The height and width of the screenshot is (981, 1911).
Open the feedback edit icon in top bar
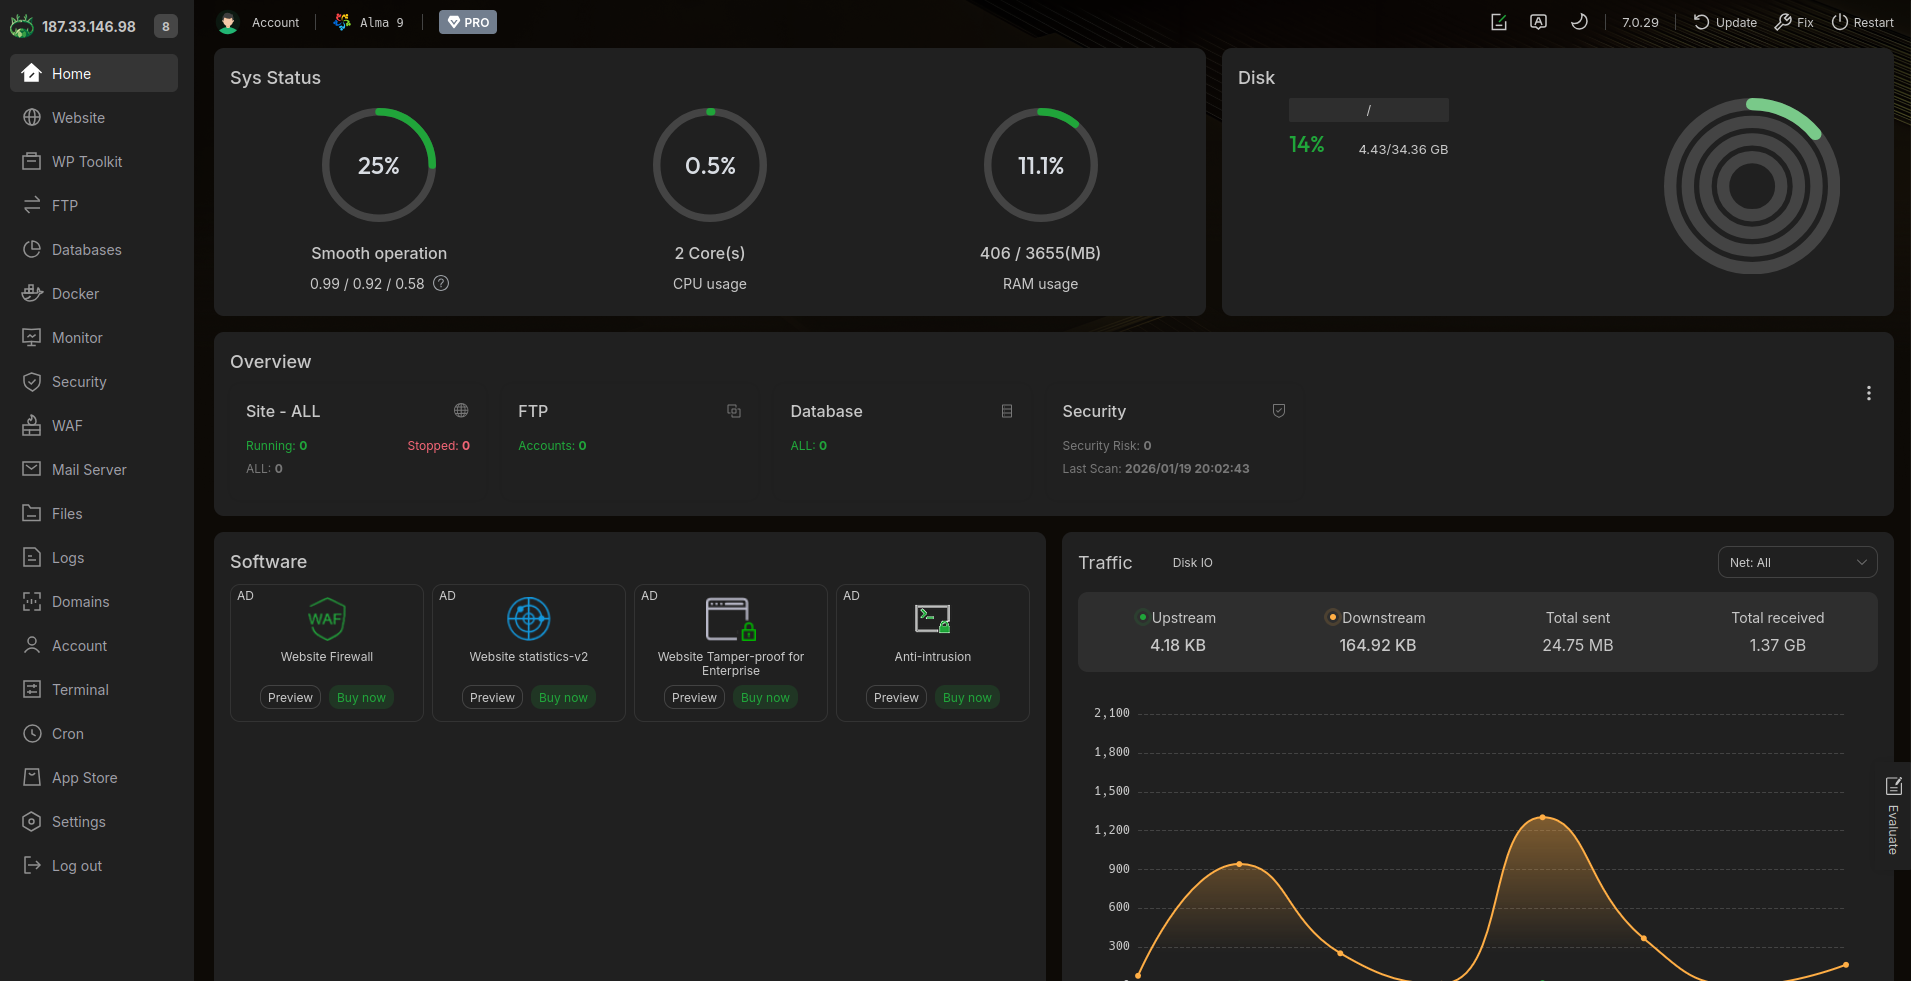point(1498,22)
